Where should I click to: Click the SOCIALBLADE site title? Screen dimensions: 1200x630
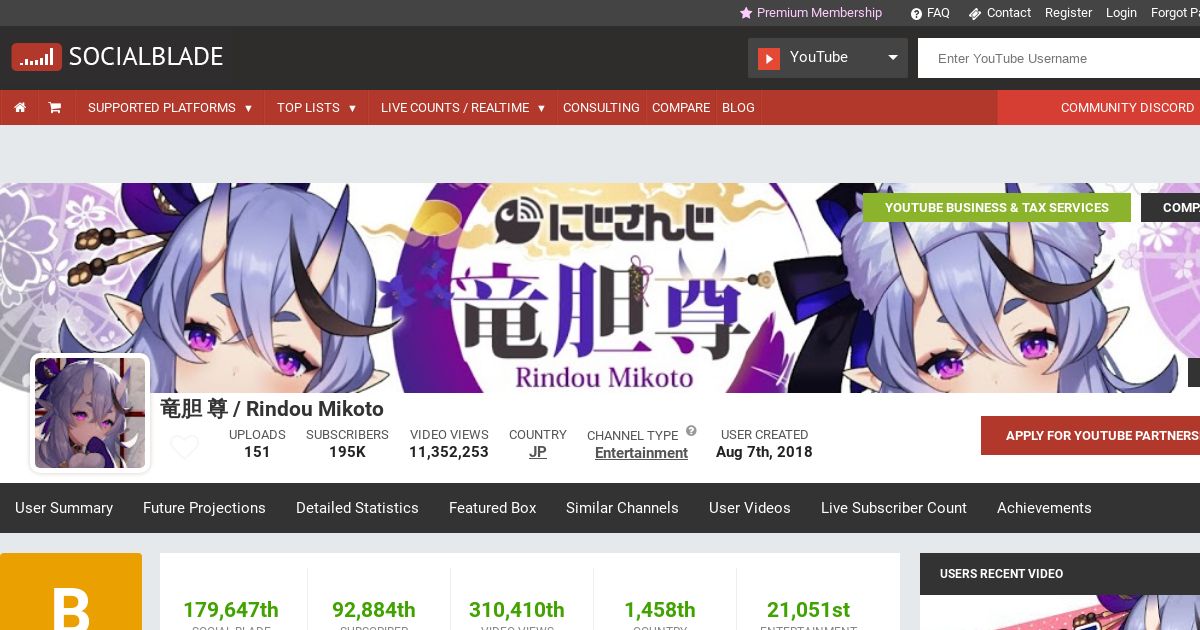click(146, 57)
